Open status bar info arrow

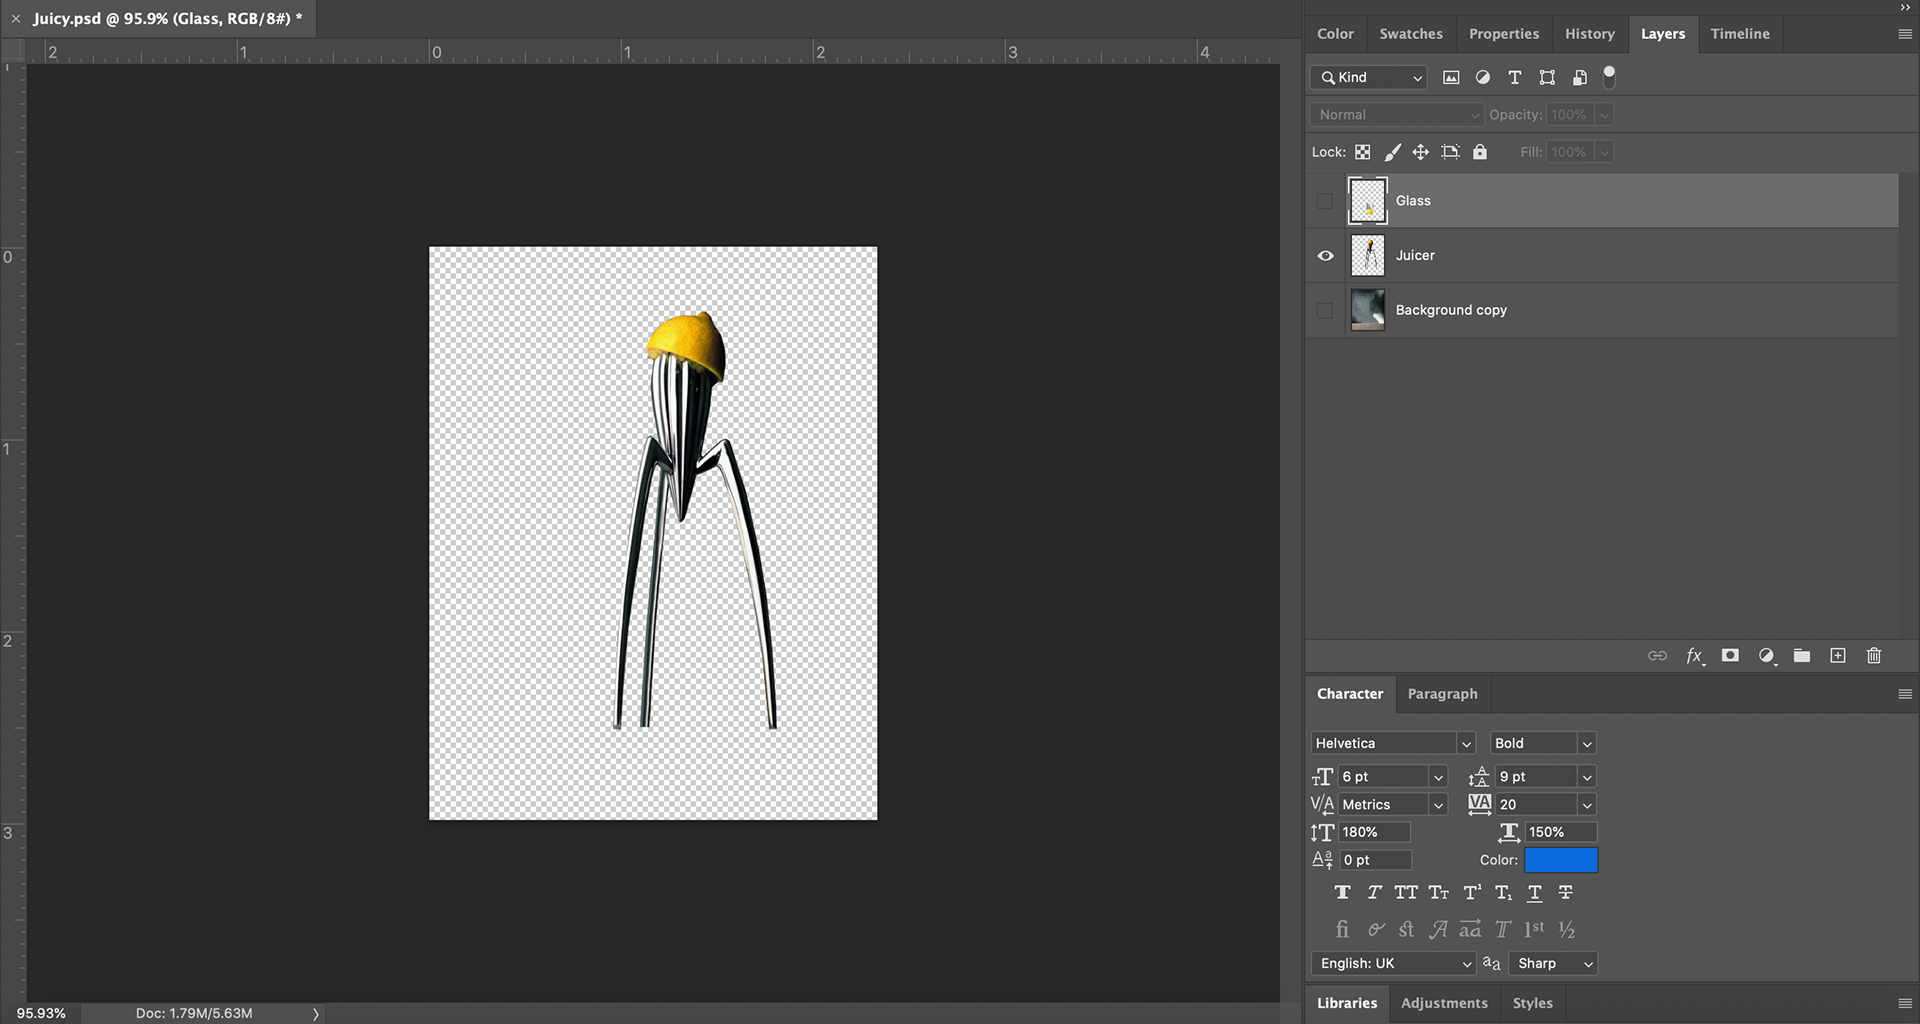(x=316, y=1014)
